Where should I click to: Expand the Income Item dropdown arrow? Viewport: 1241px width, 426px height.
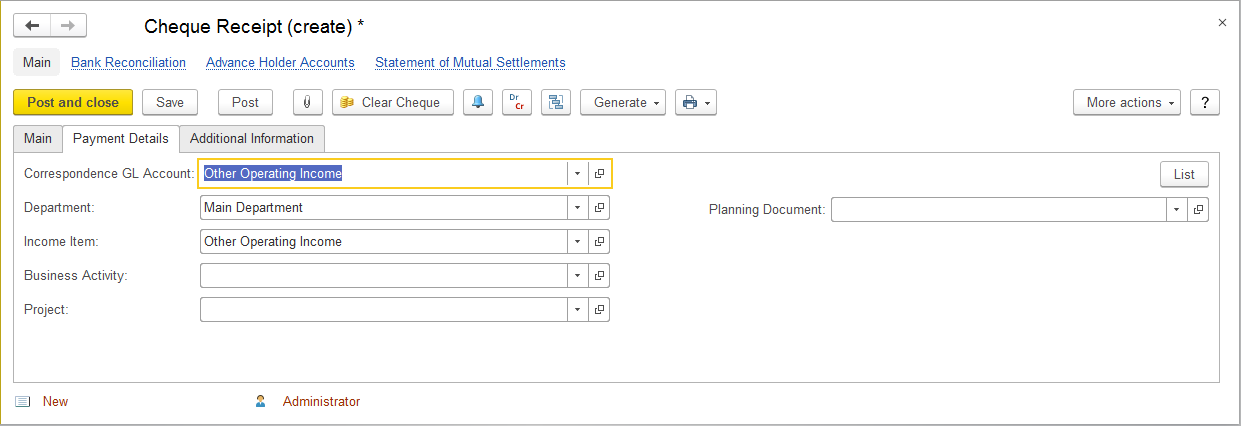coord(577,242)
